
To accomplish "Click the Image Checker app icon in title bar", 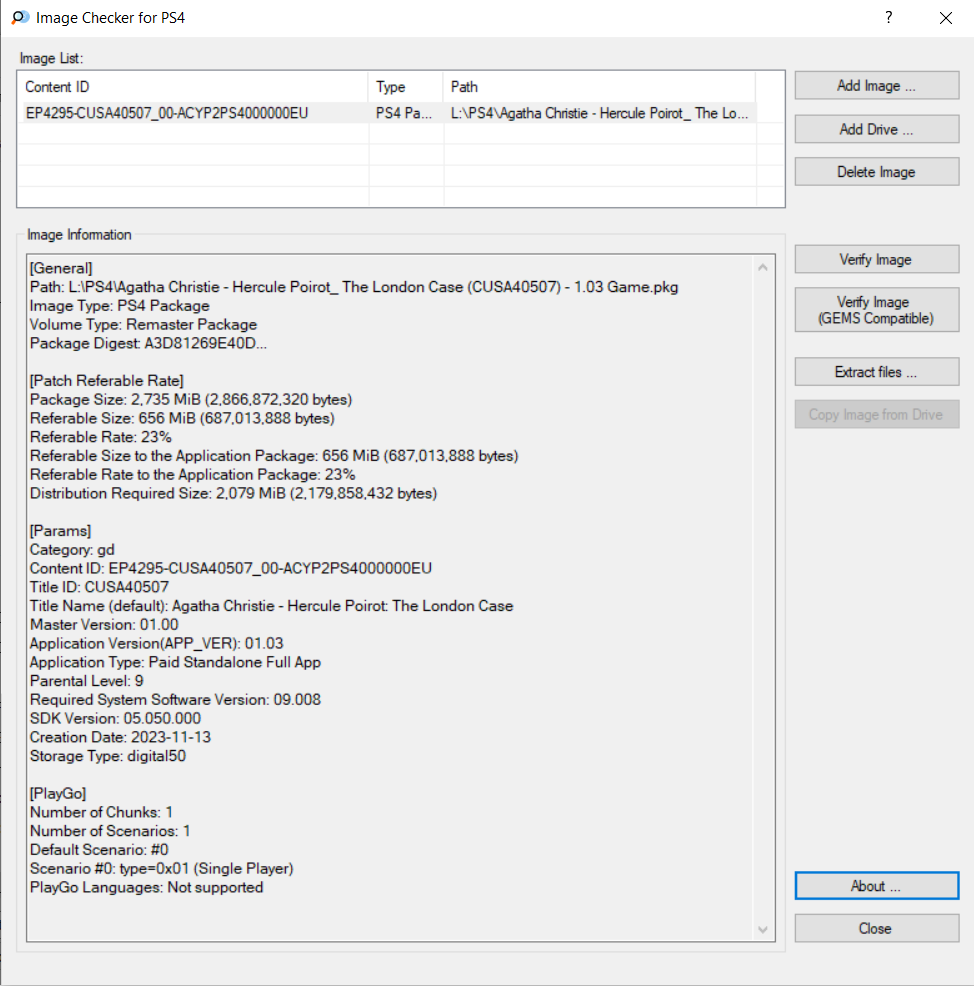I will (20, 18).
